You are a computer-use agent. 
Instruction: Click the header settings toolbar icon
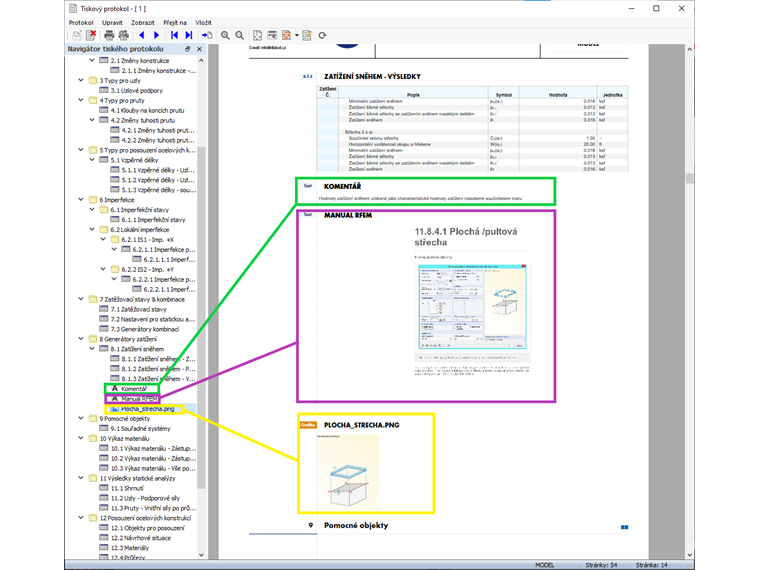pyautogui.click(x=272, y=35)
